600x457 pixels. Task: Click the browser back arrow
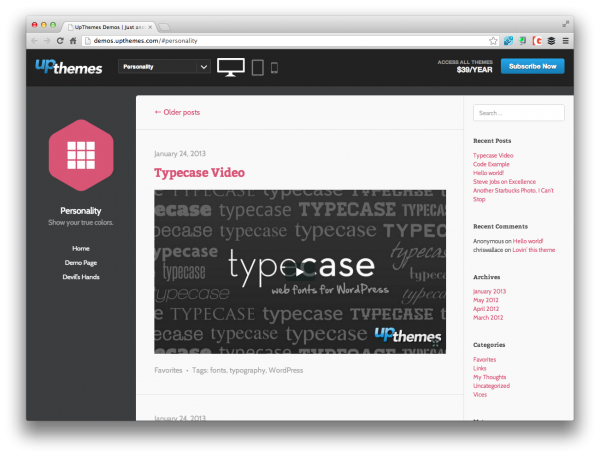34,41
